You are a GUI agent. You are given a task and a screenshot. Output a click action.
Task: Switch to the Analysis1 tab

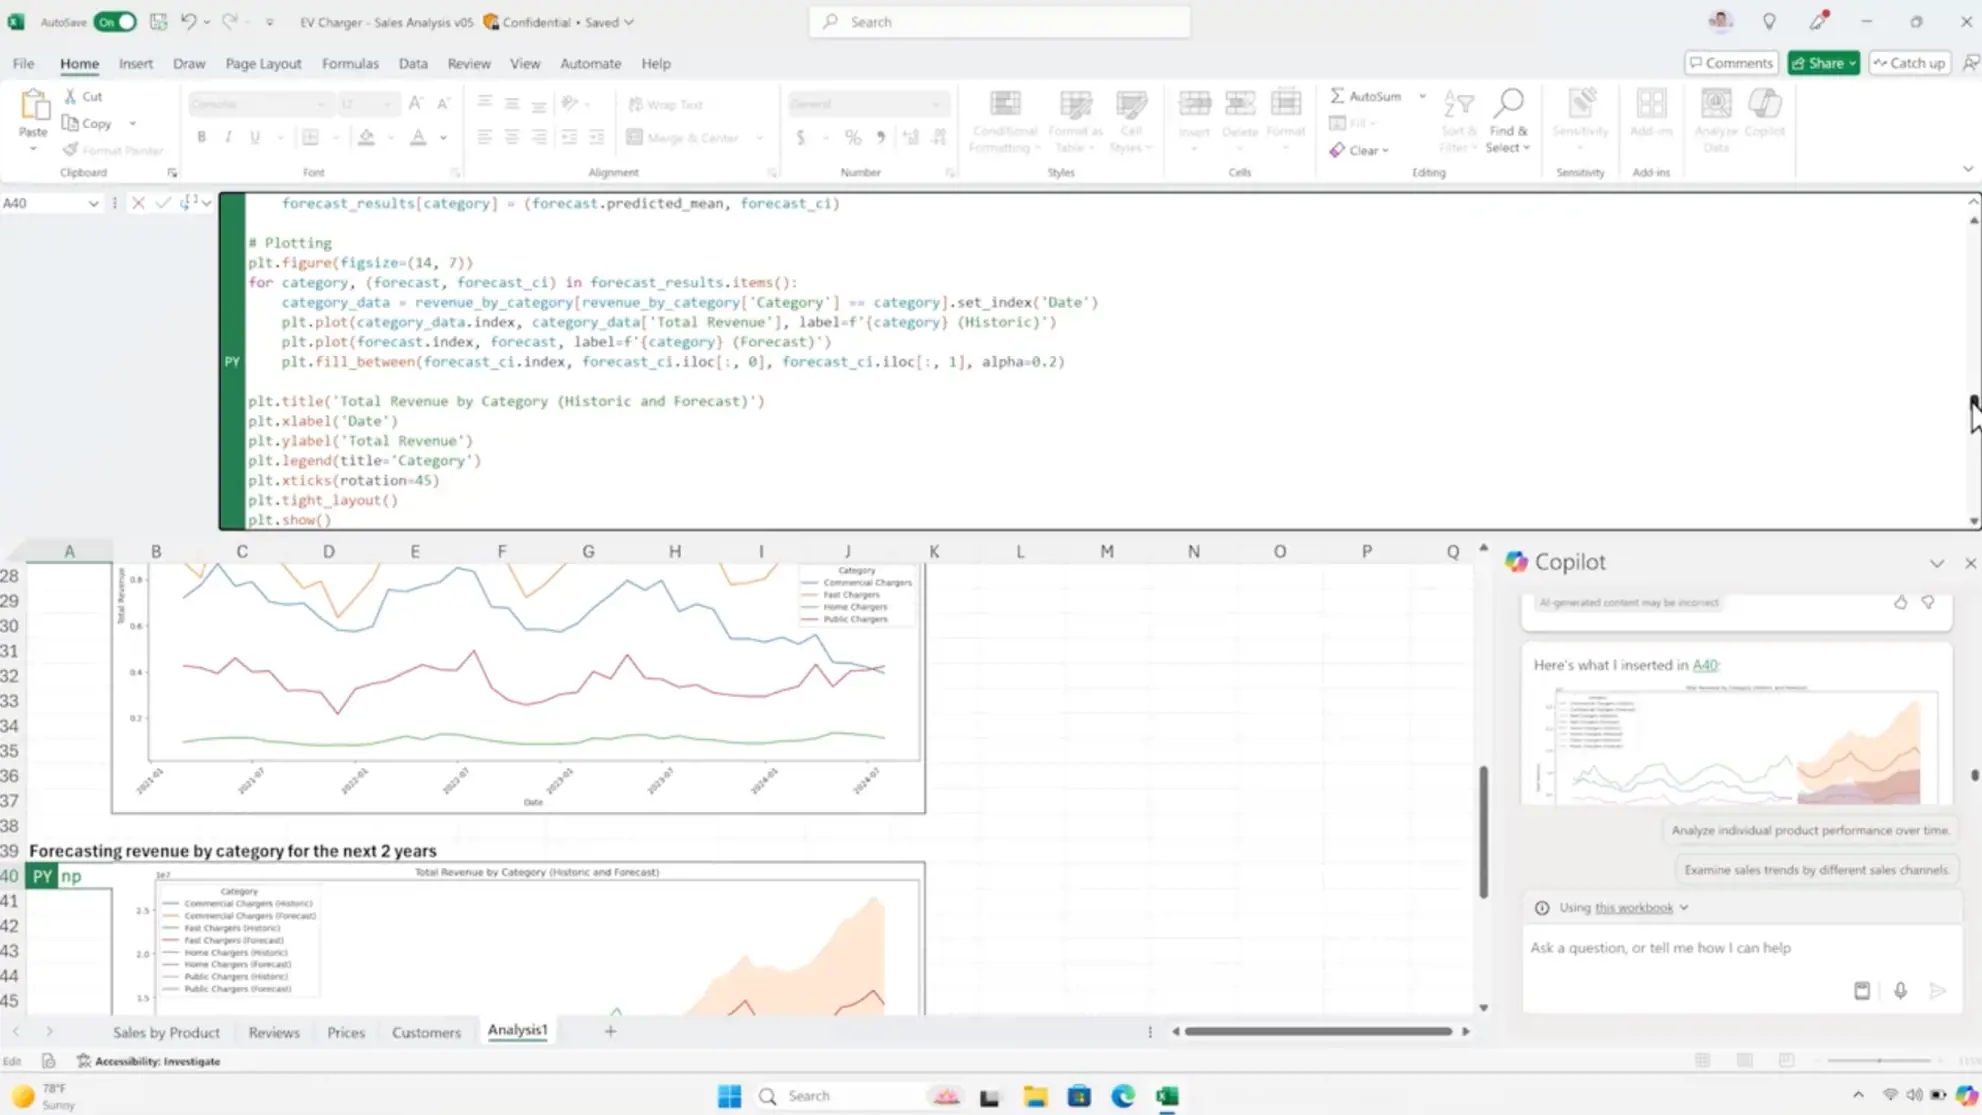pyautogui.click(x=517, y=1031)
